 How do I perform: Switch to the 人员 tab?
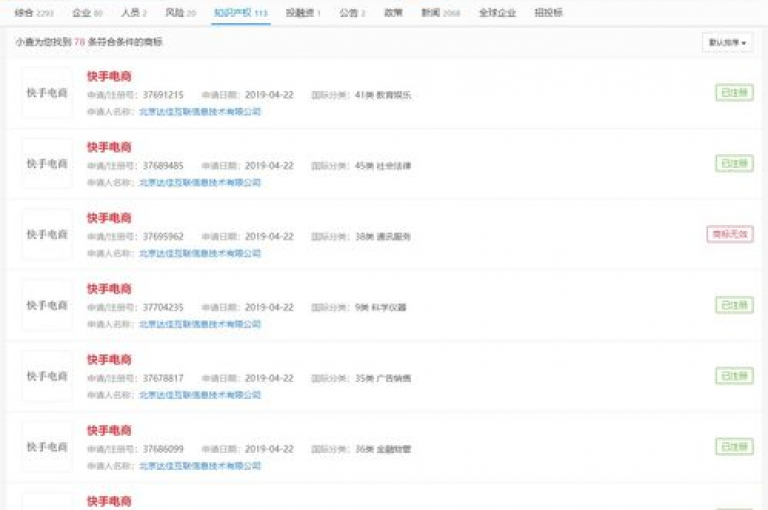134,13
